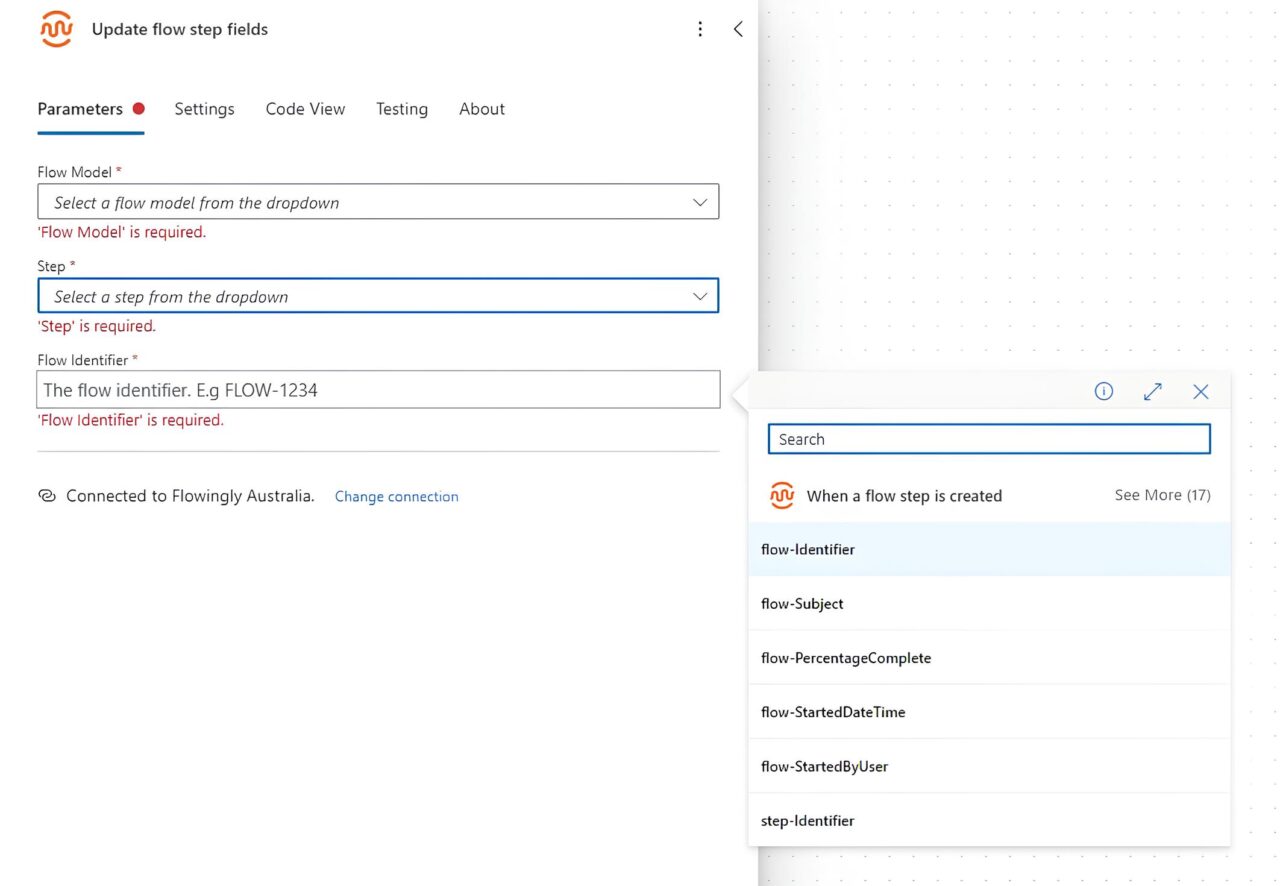Image resolution: width=1280 pixels, height=886 pixels.
Task: Close the dynamic content popup
Action: coord(1201,392)
